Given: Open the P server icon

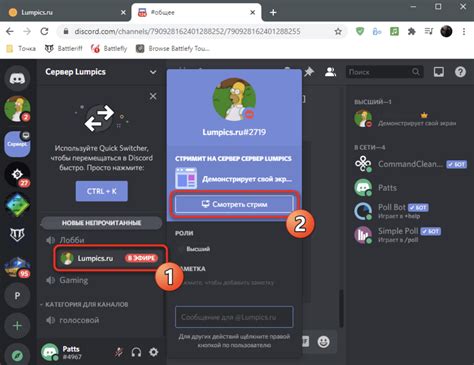Looking at the screenshot, I should tap(17, 296).
